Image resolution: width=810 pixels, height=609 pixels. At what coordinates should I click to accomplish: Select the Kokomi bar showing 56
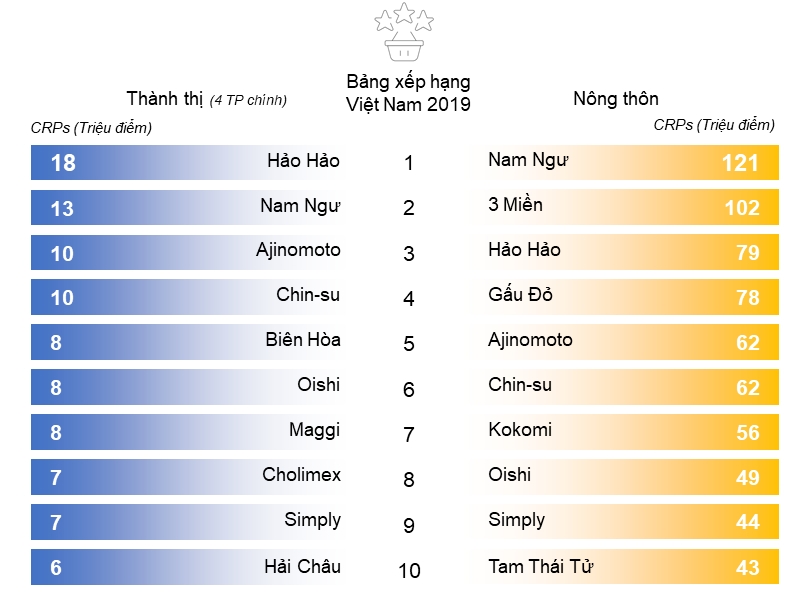[x=631, y=432]
